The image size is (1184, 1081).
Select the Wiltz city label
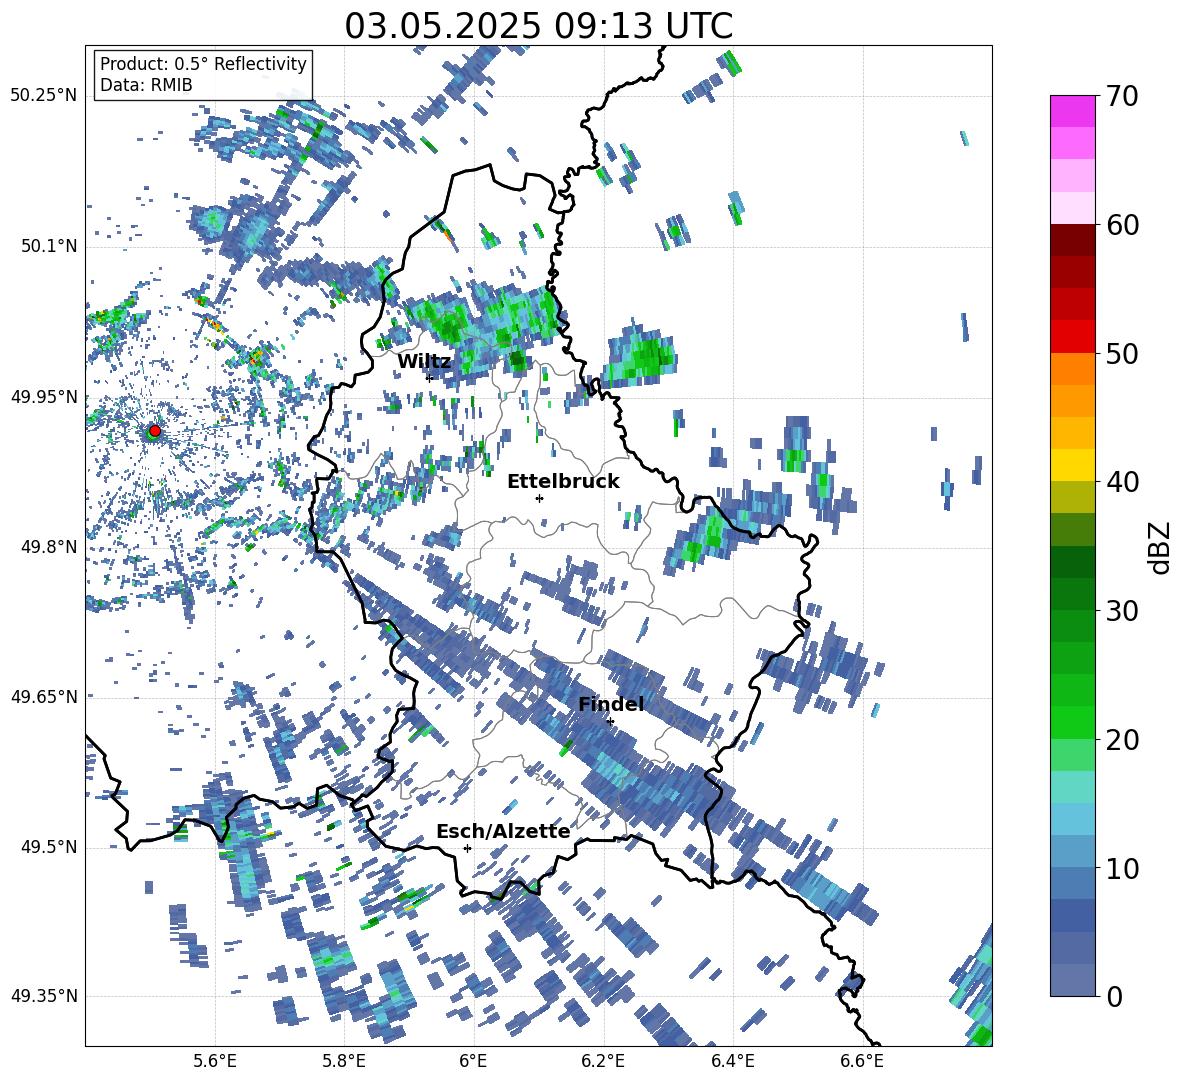(x=424, y=362)
